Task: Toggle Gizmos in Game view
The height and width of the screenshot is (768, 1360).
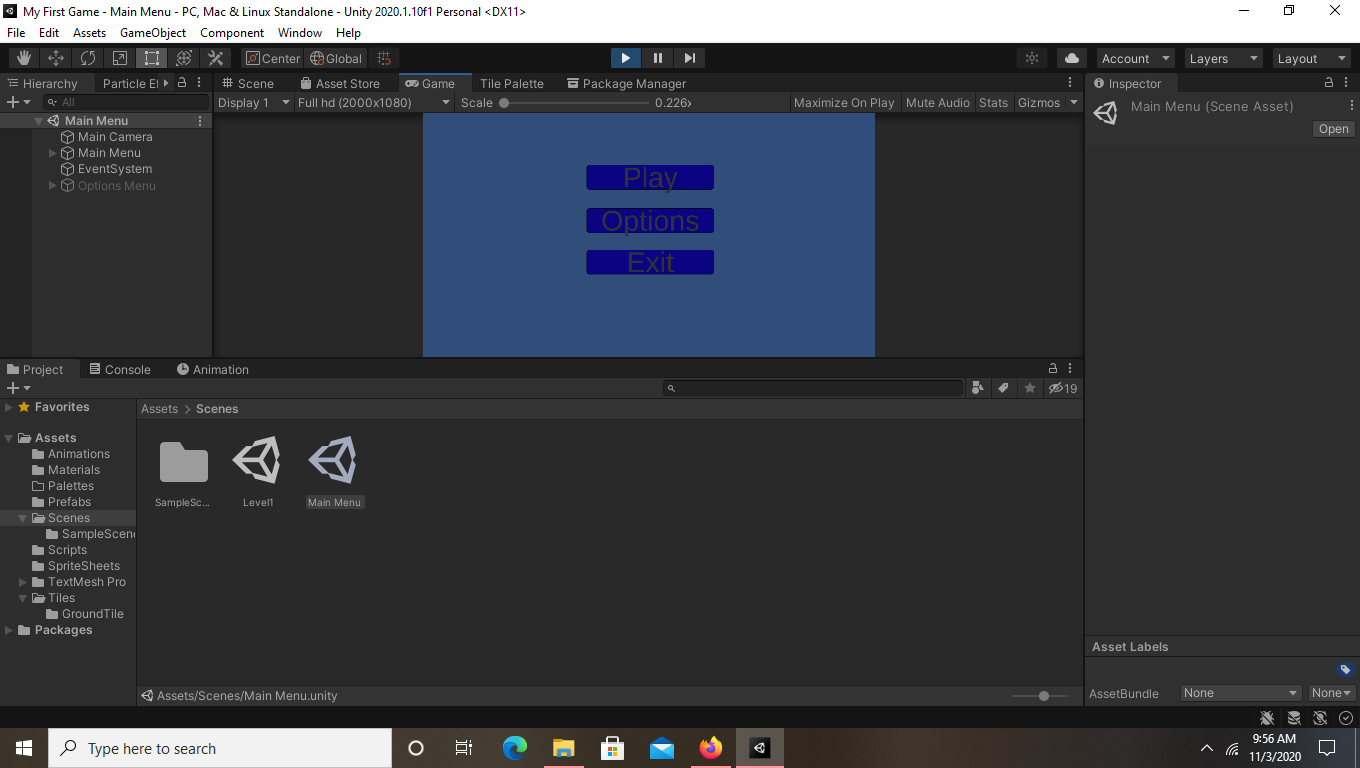Action: pos(1039,102)
